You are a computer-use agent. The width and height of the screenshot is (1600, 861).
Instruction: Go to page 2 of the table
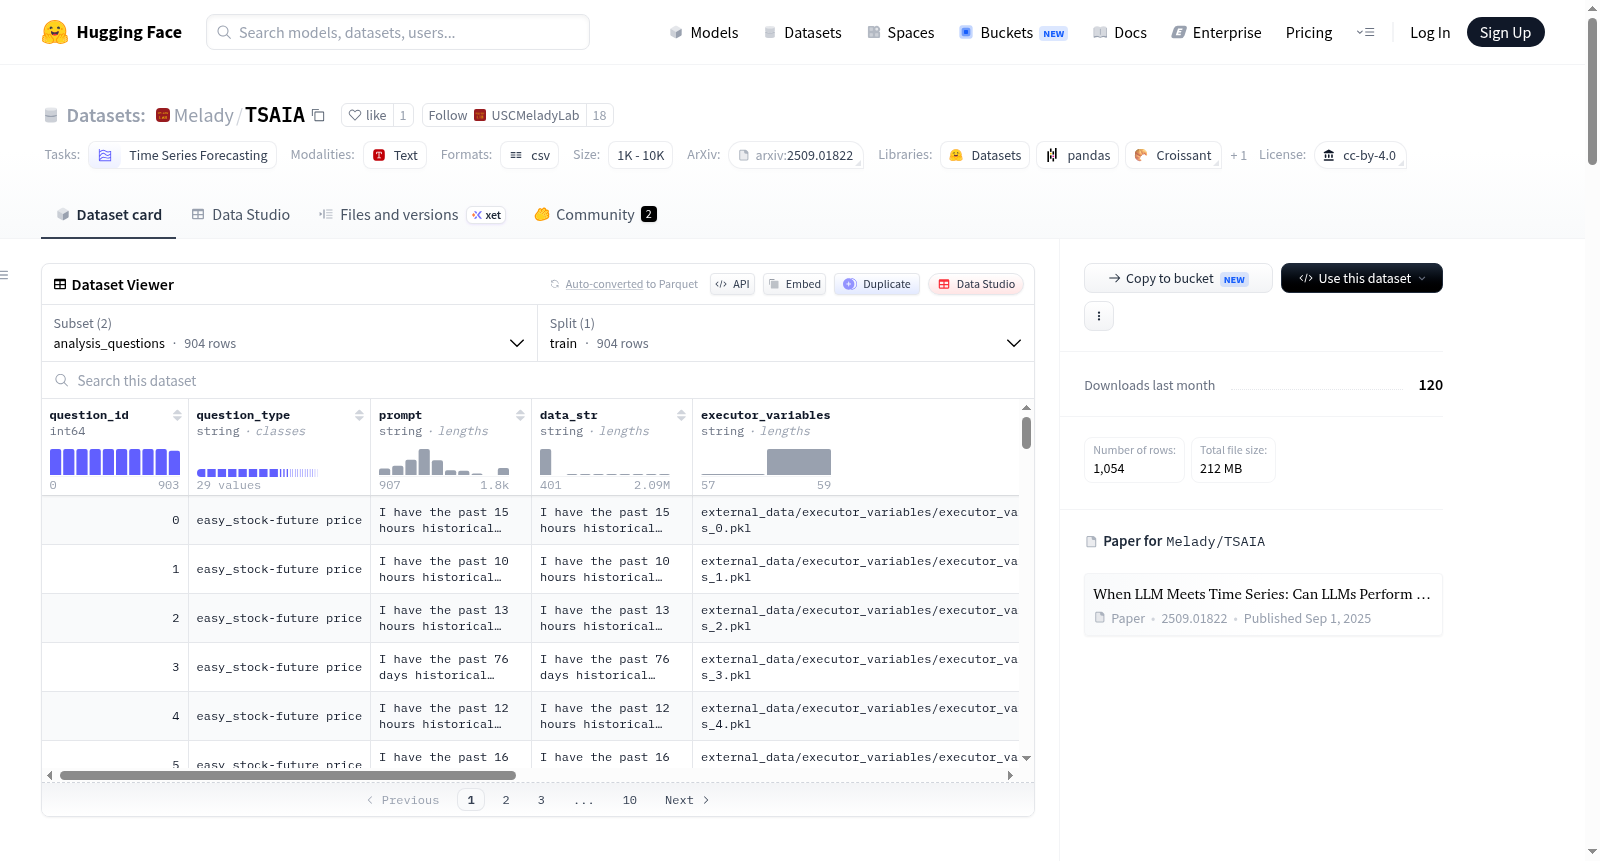click(506, 800)
